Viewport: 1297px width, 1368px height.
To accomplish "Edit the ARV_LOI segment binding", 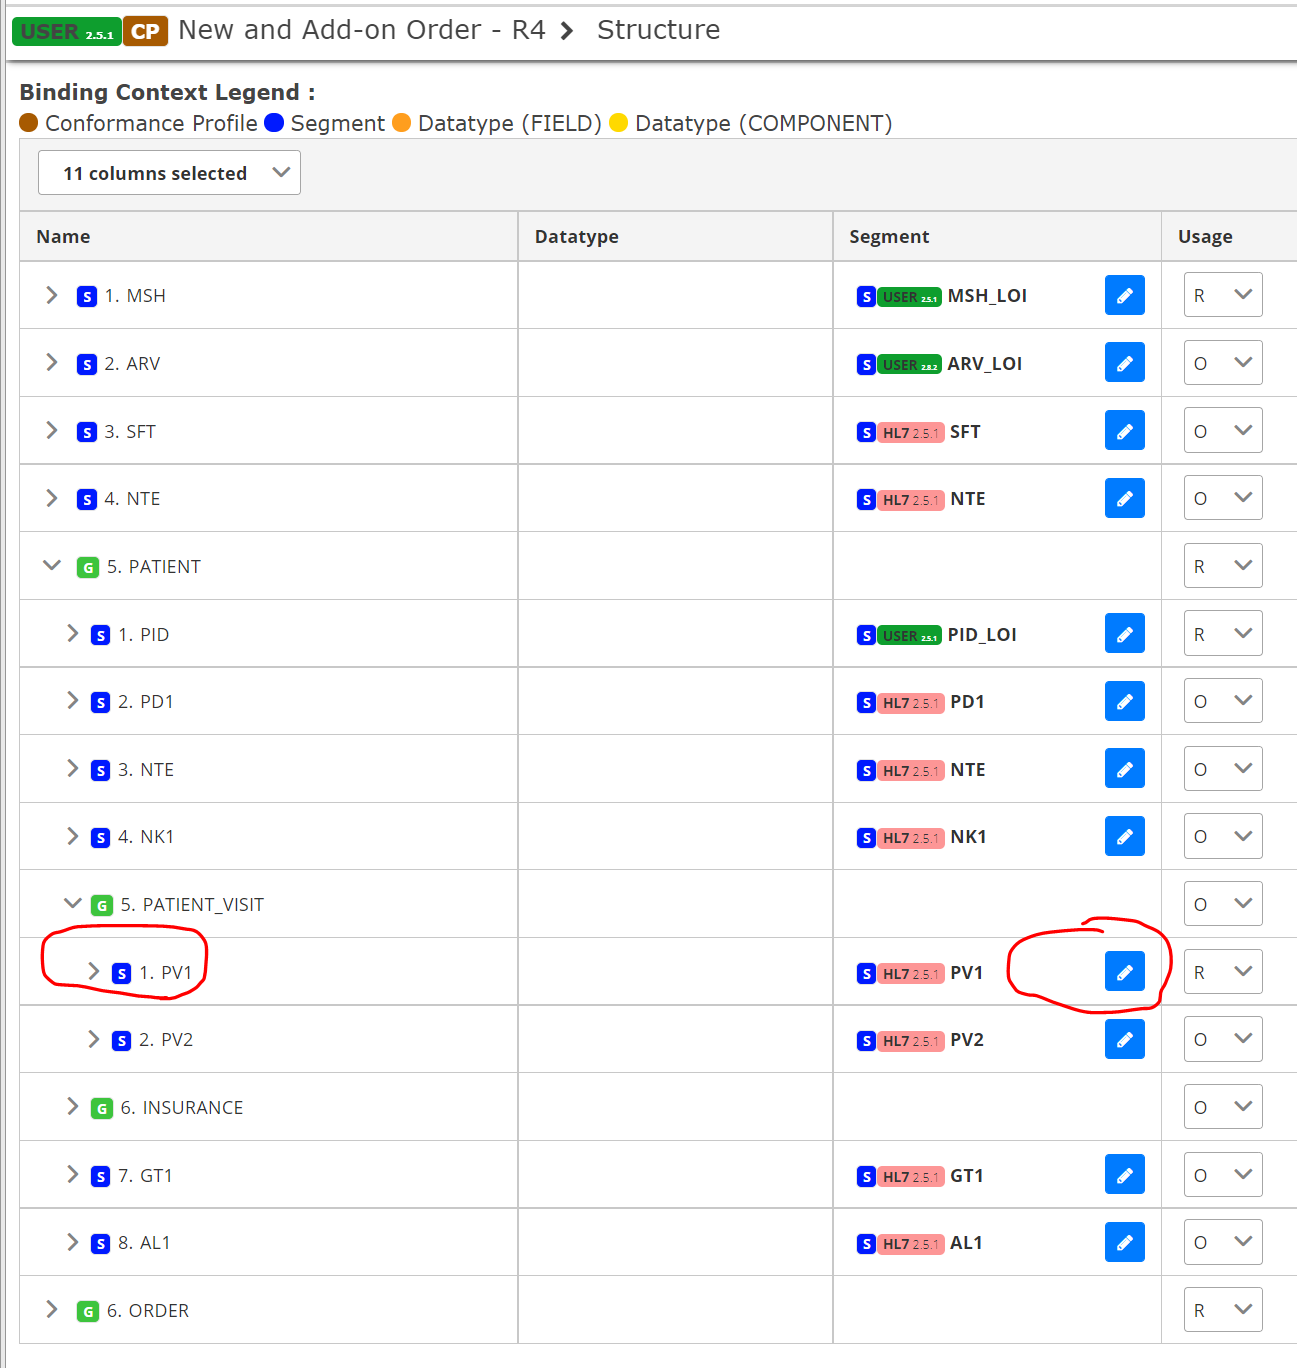I will click(1124, 362).
